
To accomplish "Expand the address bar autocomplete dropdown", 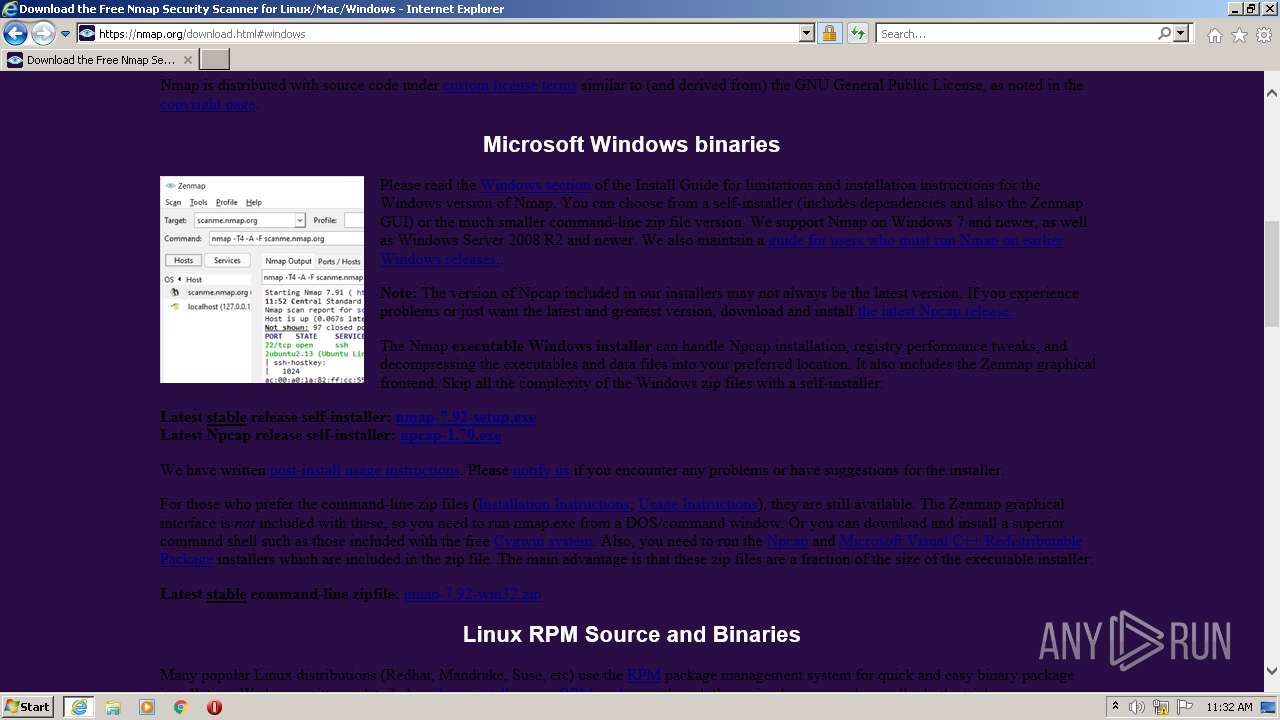I will (807, 34).
